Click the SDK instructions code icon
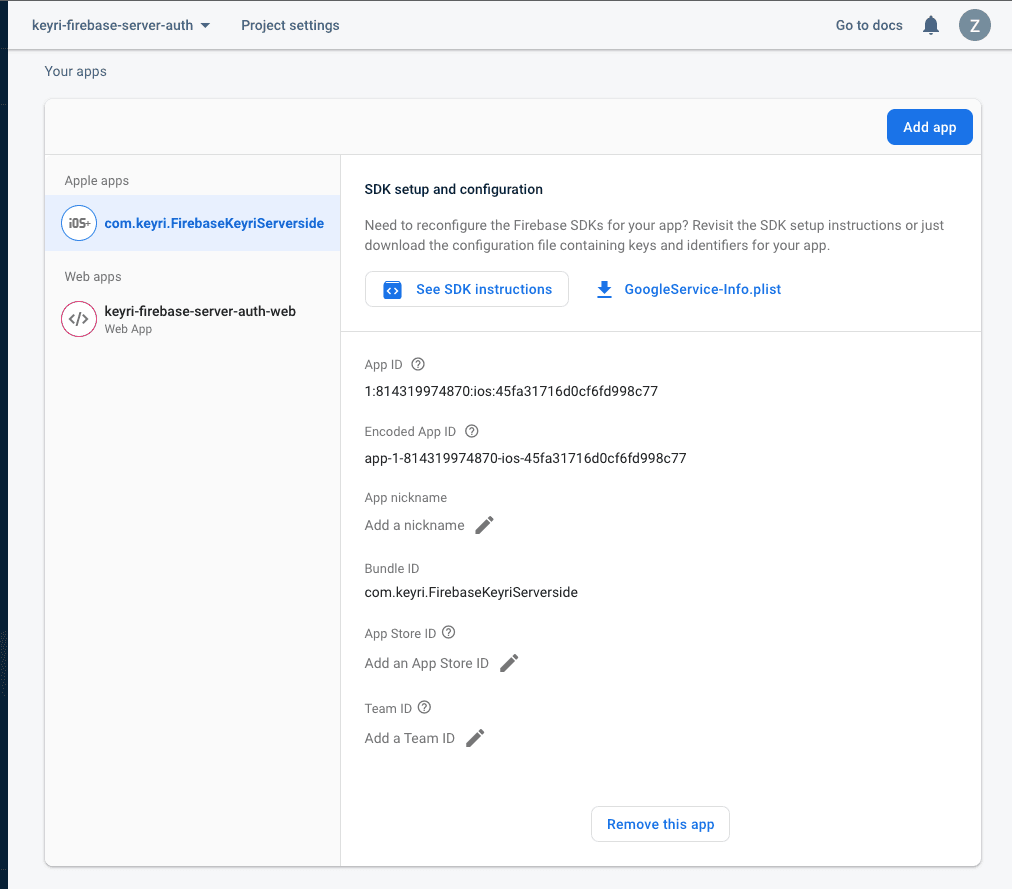 click(x=392, y=290)
